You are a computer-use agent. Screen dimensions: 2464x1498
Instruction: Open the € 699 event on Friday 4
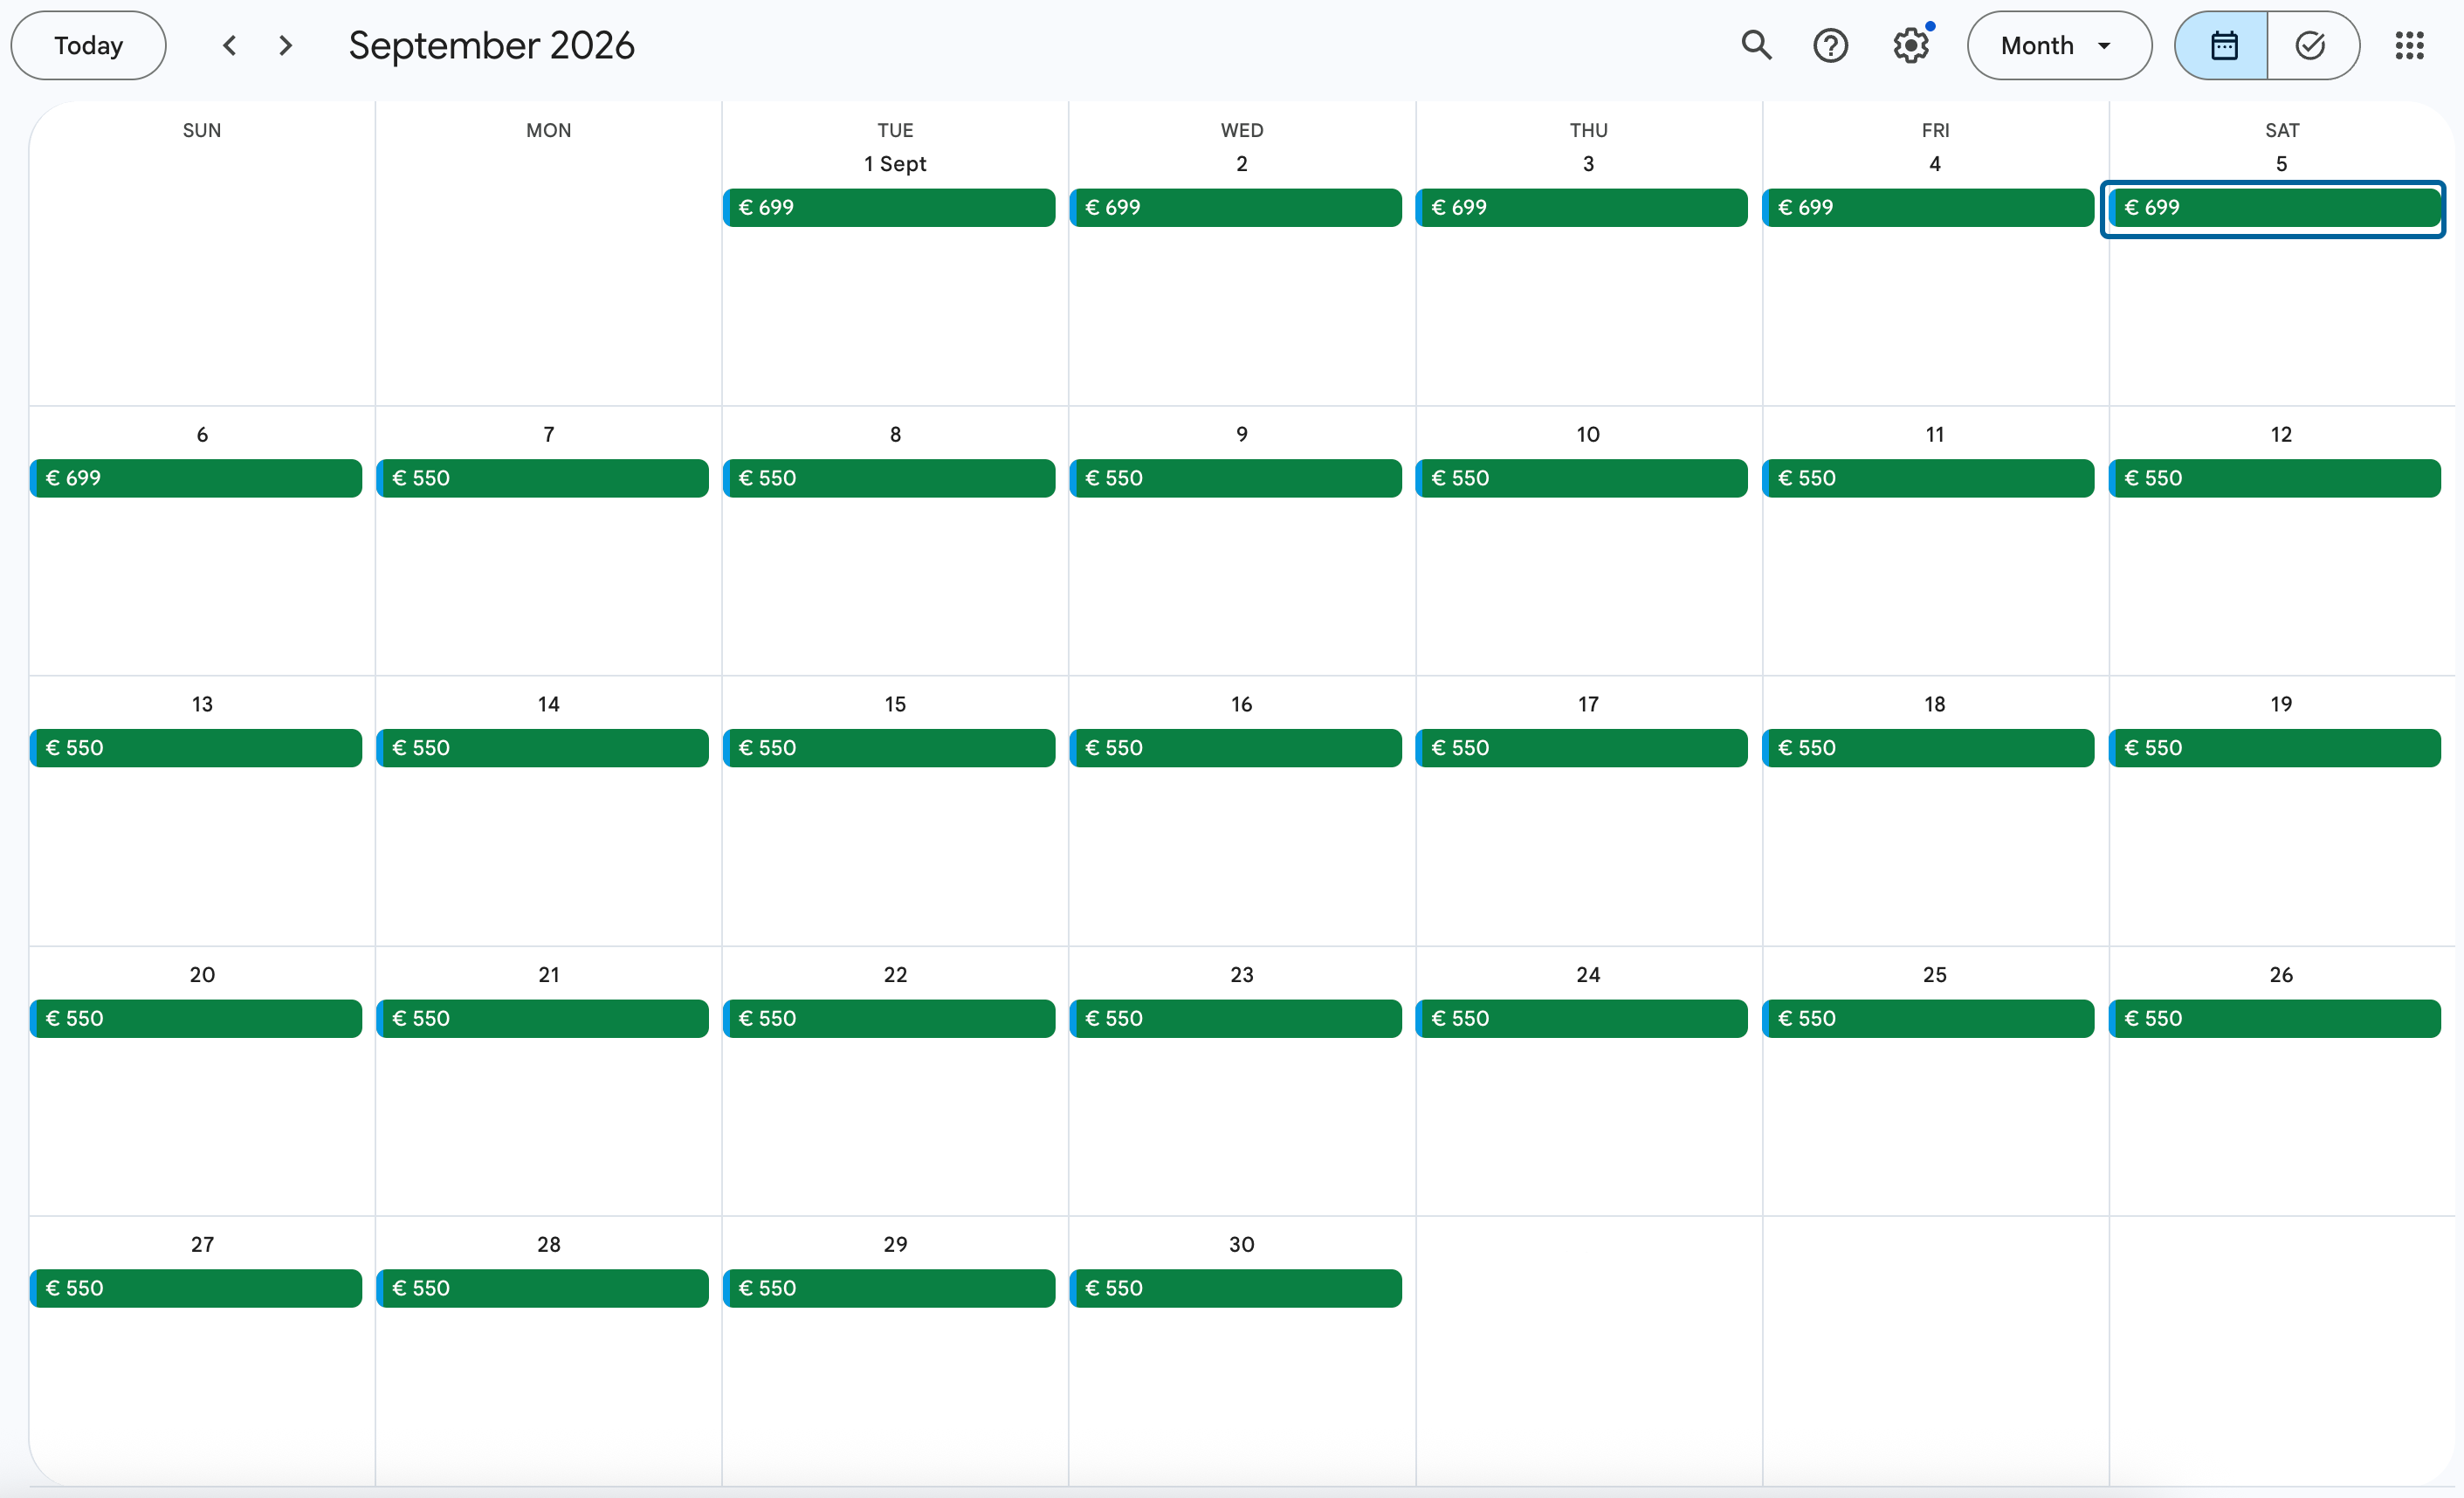pos(1928,207)
